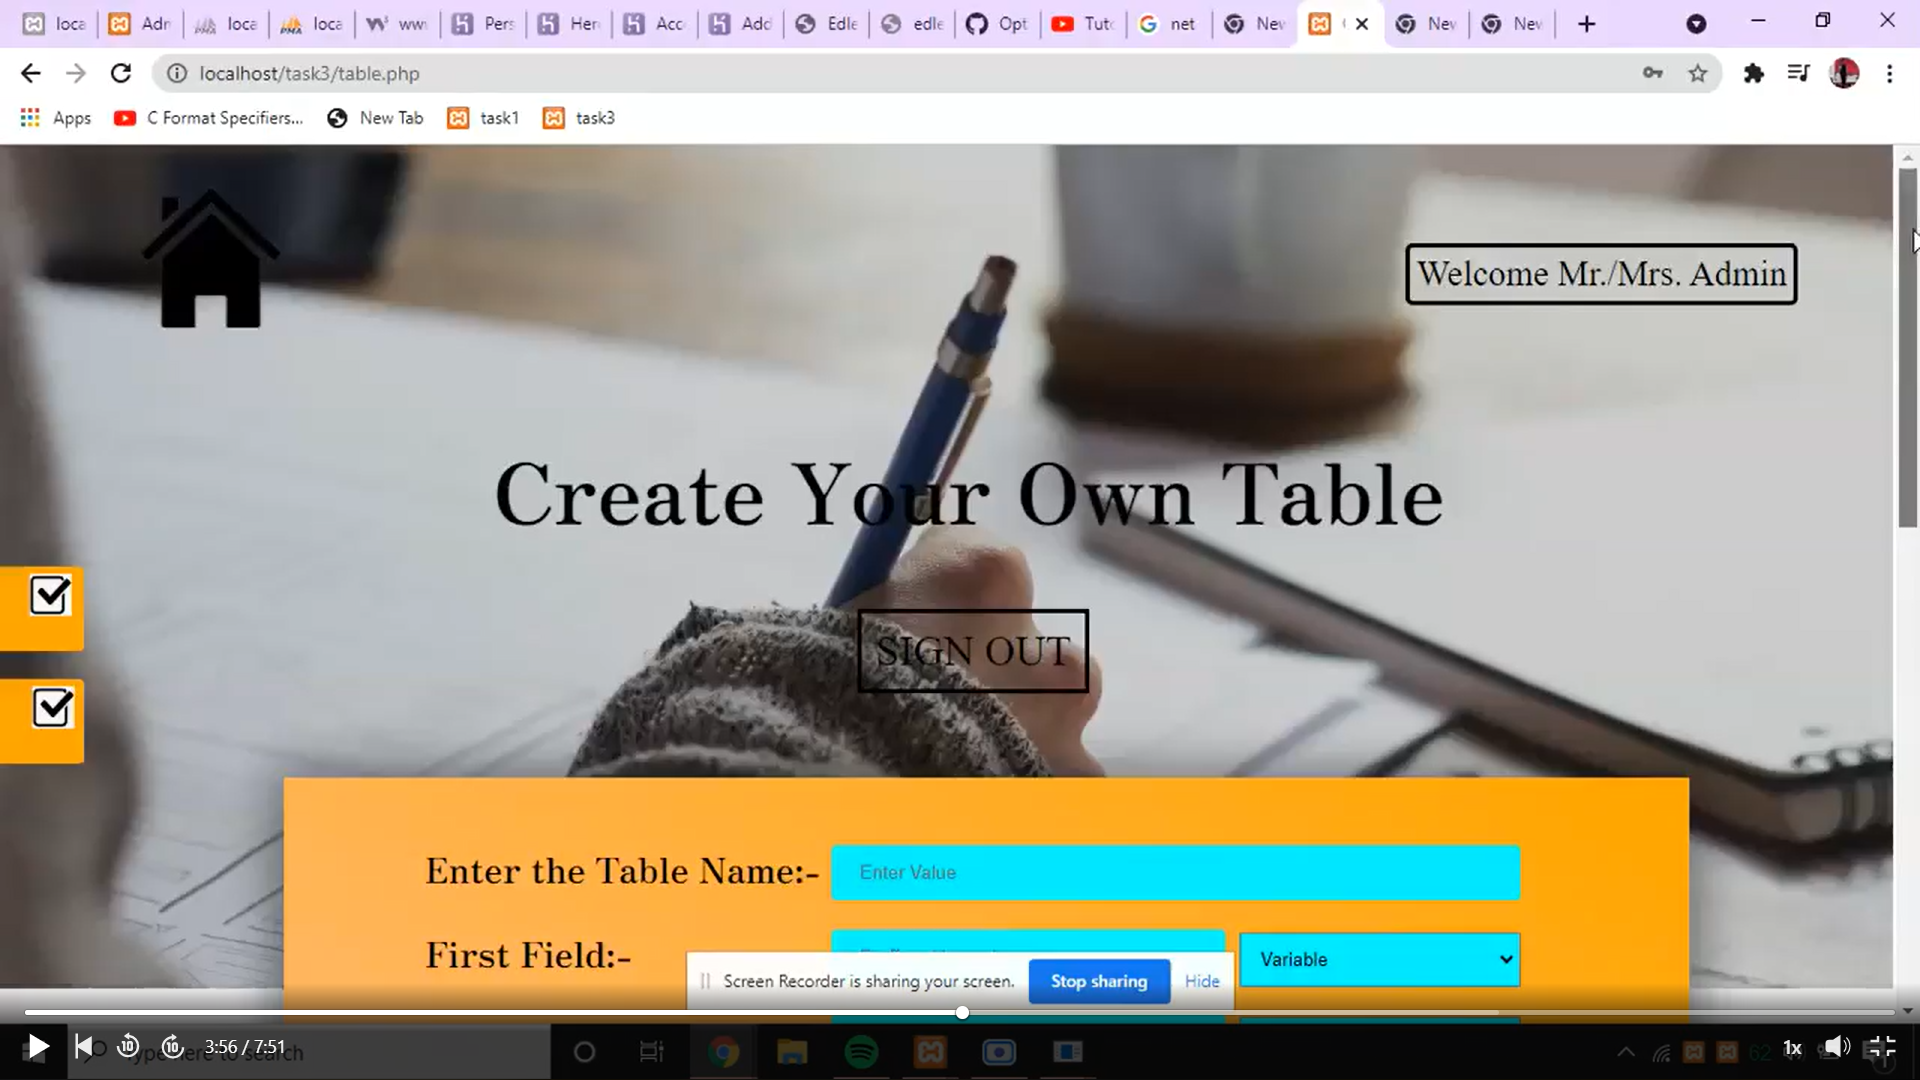
Task: Switch to the net Google tab
Action: coord(1169,23)
